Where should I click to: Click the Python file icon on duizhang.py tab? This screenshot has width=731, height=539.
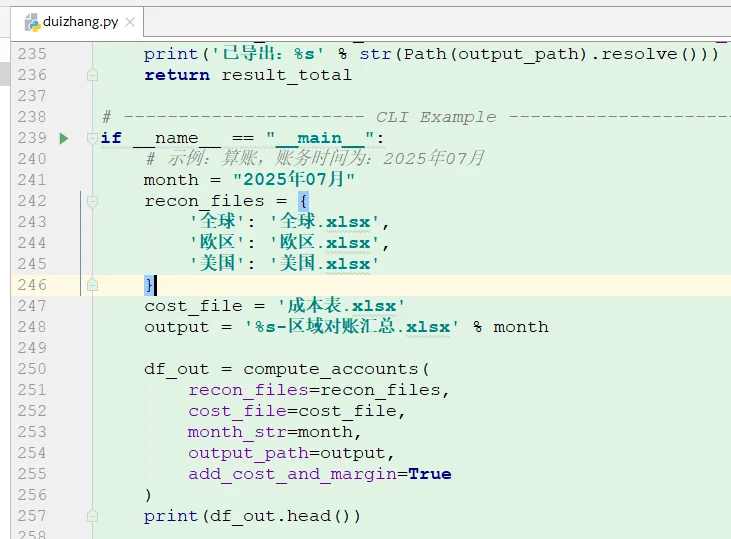32,22
